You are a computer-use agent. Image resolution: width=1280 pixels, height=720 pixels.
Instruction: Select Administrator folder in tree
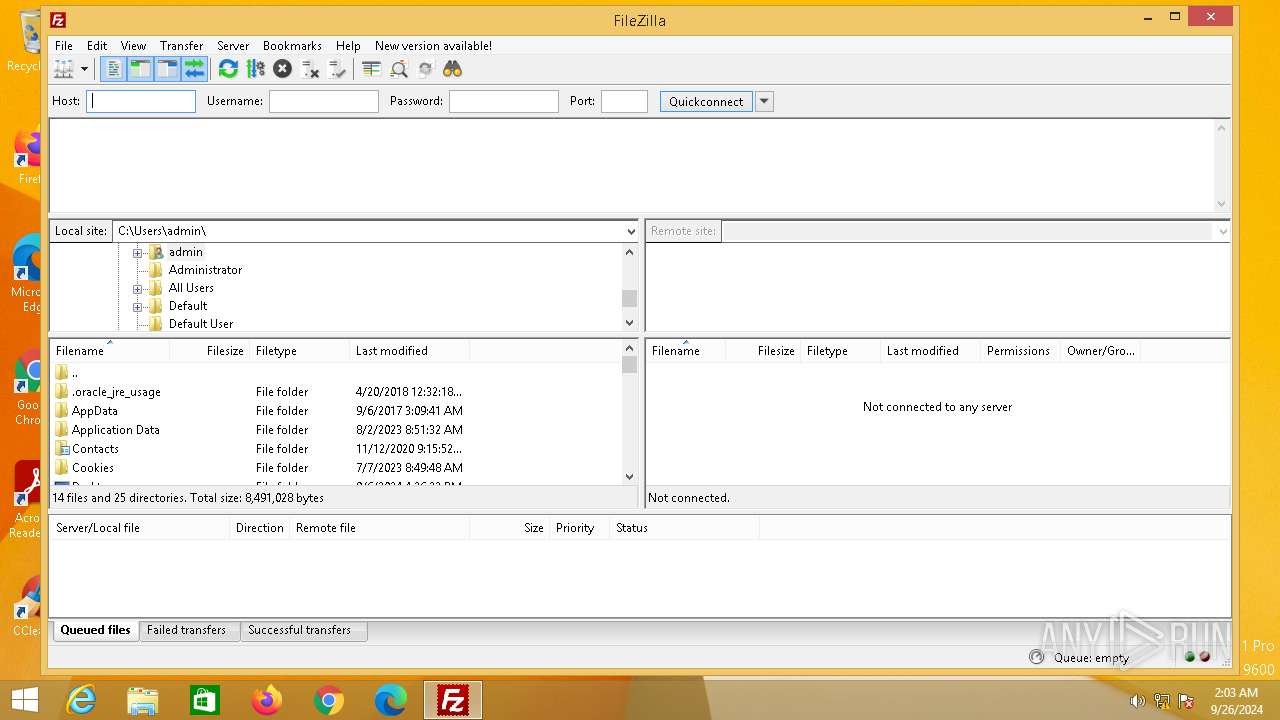point(205,270)
